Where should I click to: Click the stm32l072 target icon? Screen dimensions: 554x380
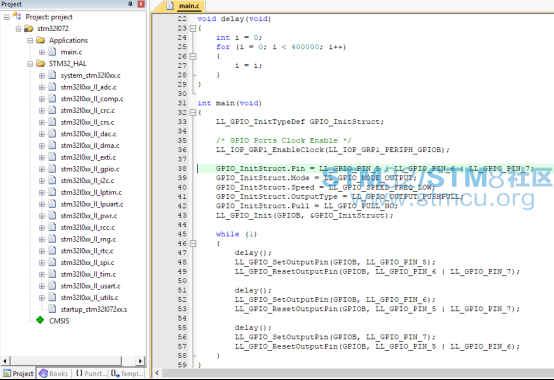[29, 28]
